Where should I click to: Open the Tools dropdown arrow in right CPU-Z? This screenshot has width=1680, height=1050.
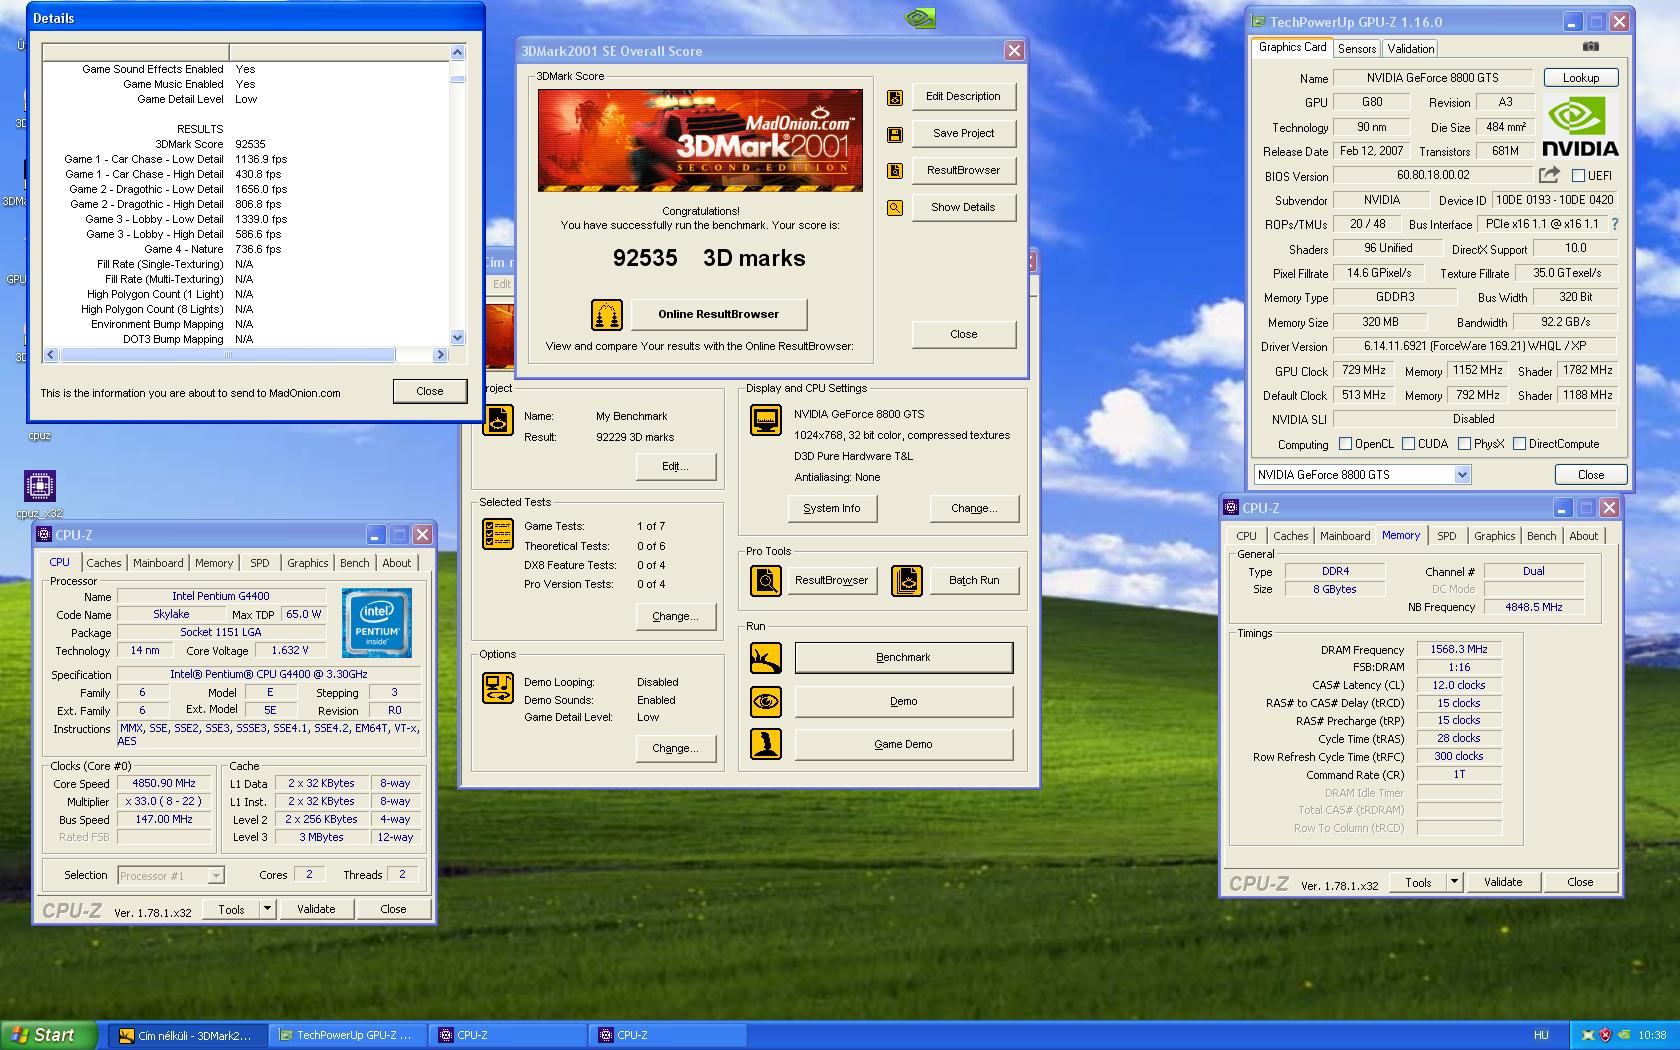coord(1454,882)
